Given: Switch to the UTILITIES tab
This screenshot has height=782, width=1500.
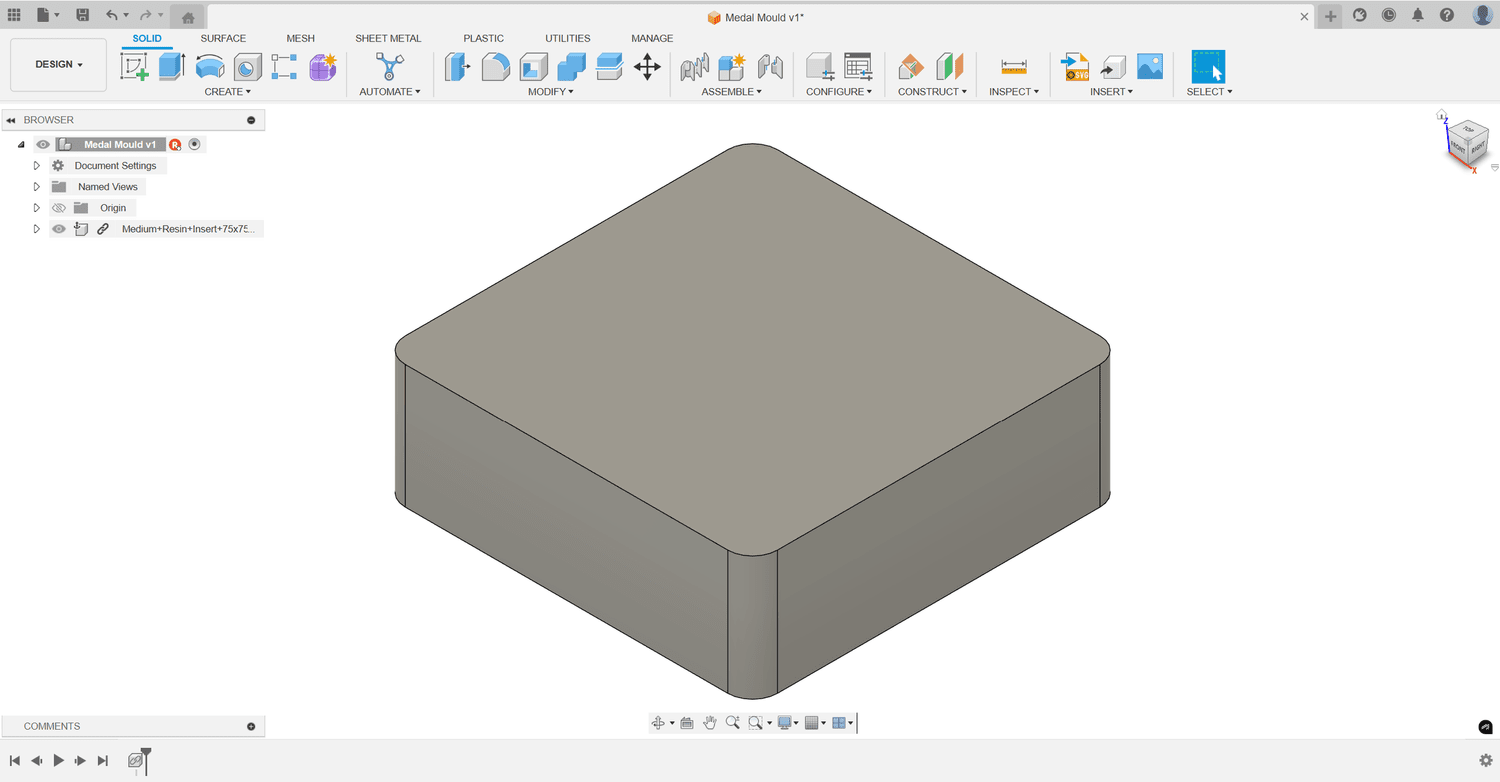Looking at the screenshot, I should pos(568,39).
